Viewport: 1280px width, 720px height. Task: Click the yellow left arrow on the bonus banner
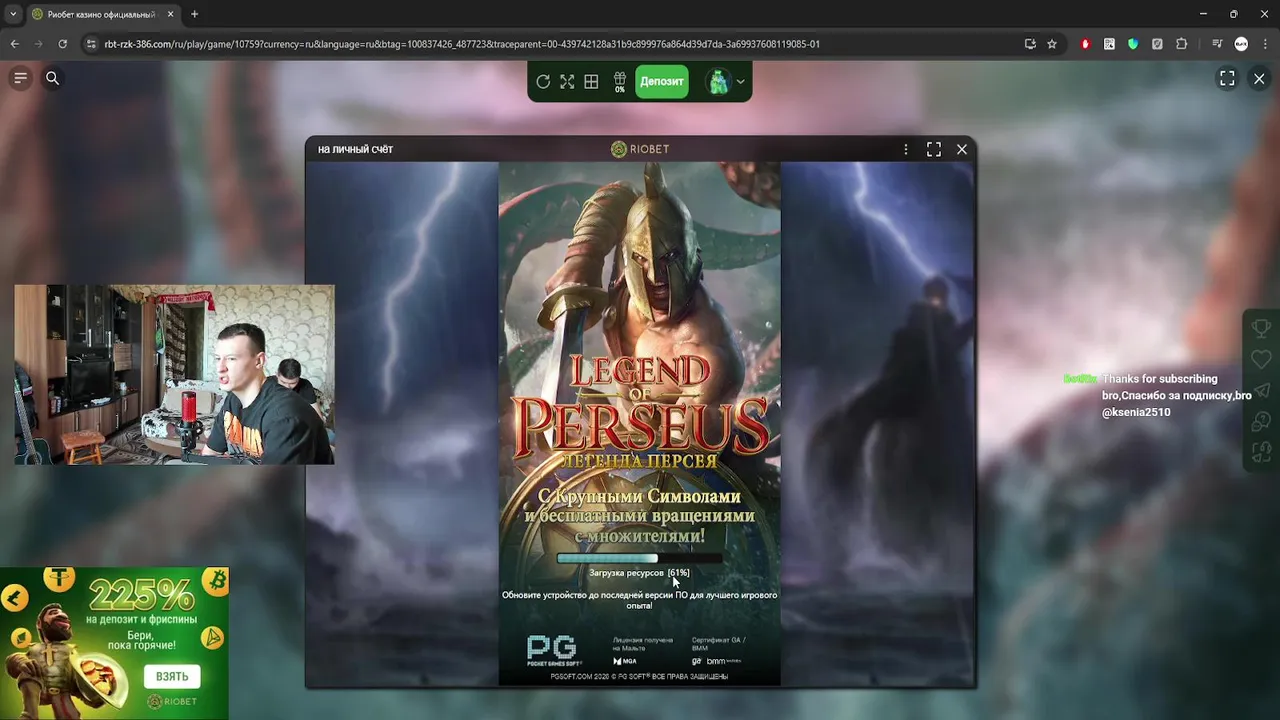(x=14, y=598)
